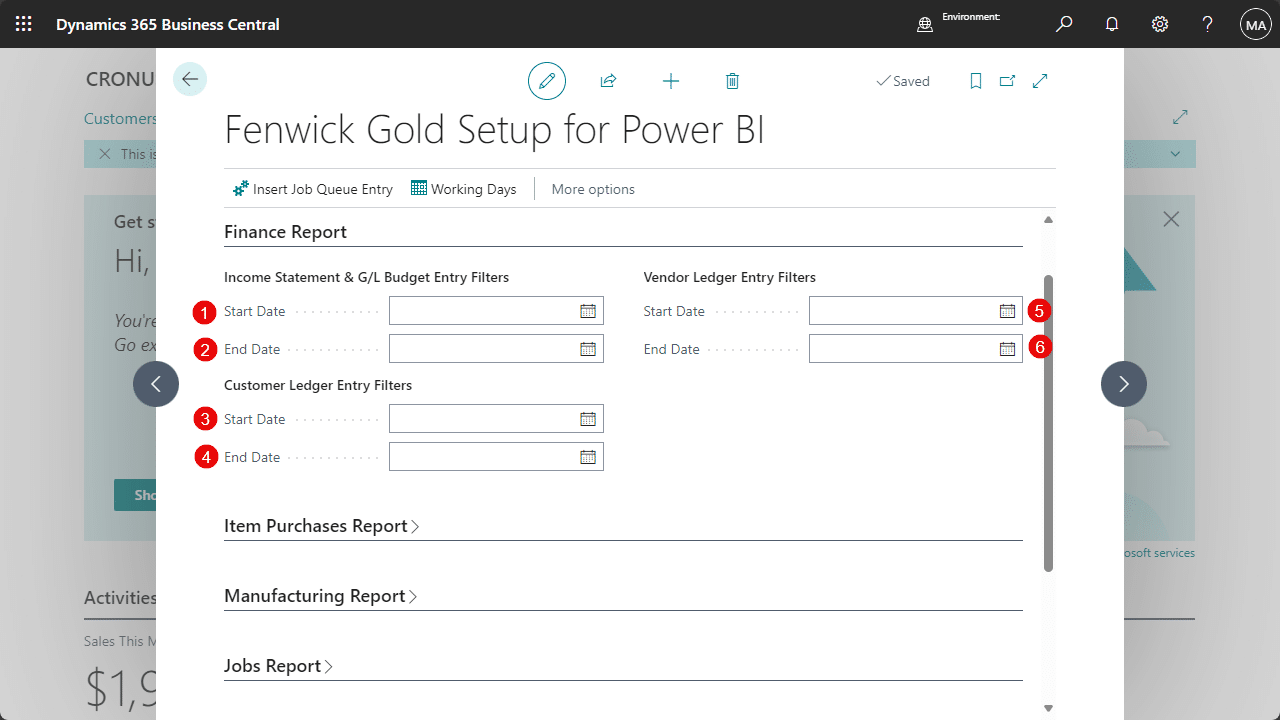Click Vendor Ledger Start Date field
The height and width of the screenshot is (720, 1280).
click(x=916, y=311)
